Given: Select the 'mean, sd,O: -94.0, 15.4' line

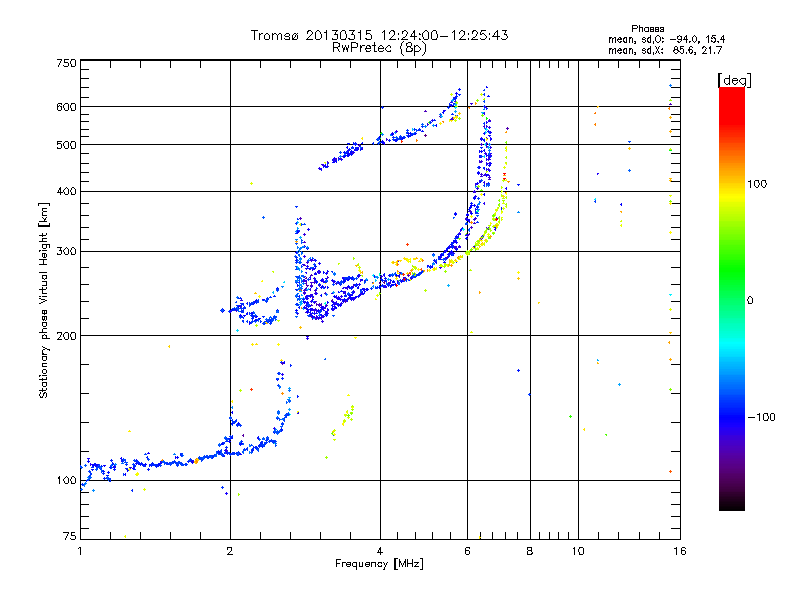Looking at the screenshot, I should point(666,39).
